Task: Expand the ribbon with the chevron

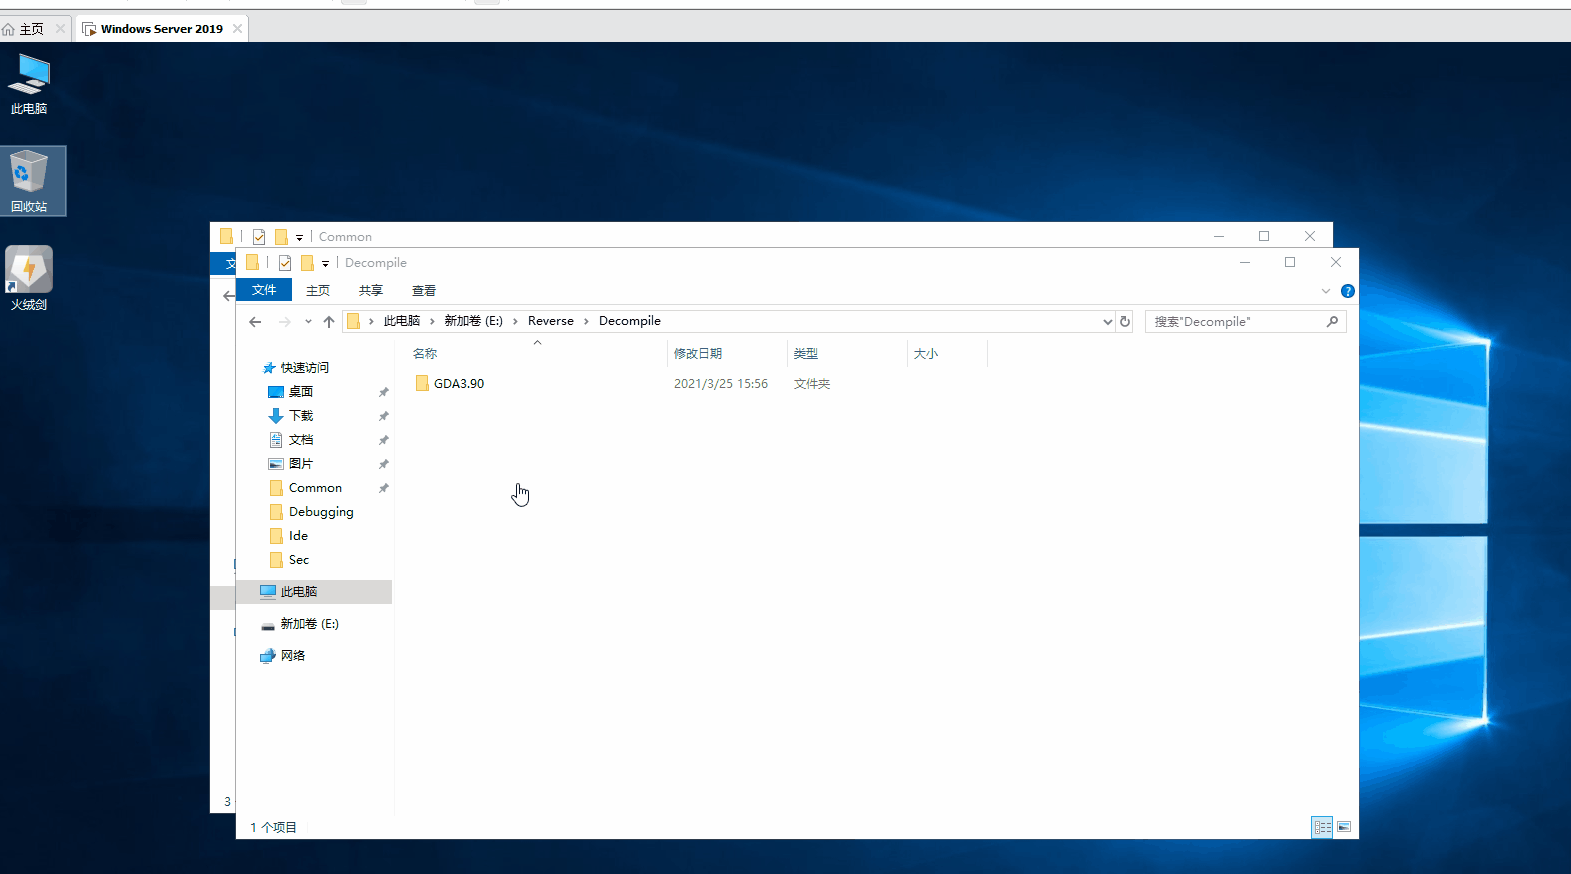Action: pos(1326,291)
